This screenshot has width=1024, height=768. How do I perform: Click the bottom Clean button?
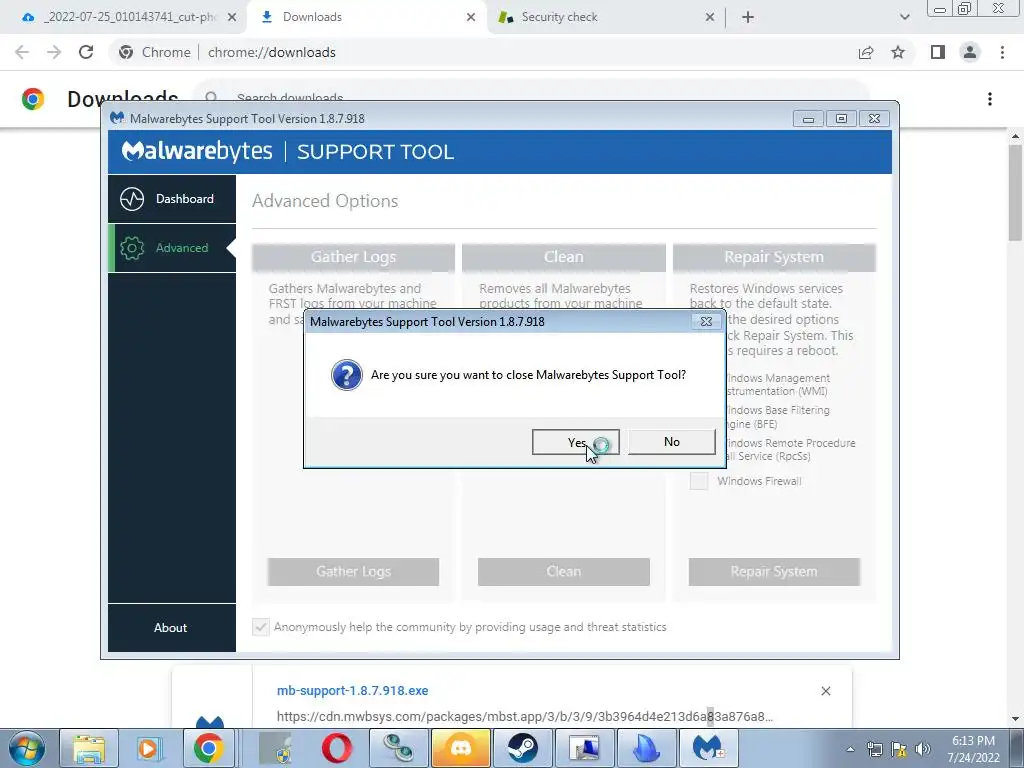pos(564,571)
